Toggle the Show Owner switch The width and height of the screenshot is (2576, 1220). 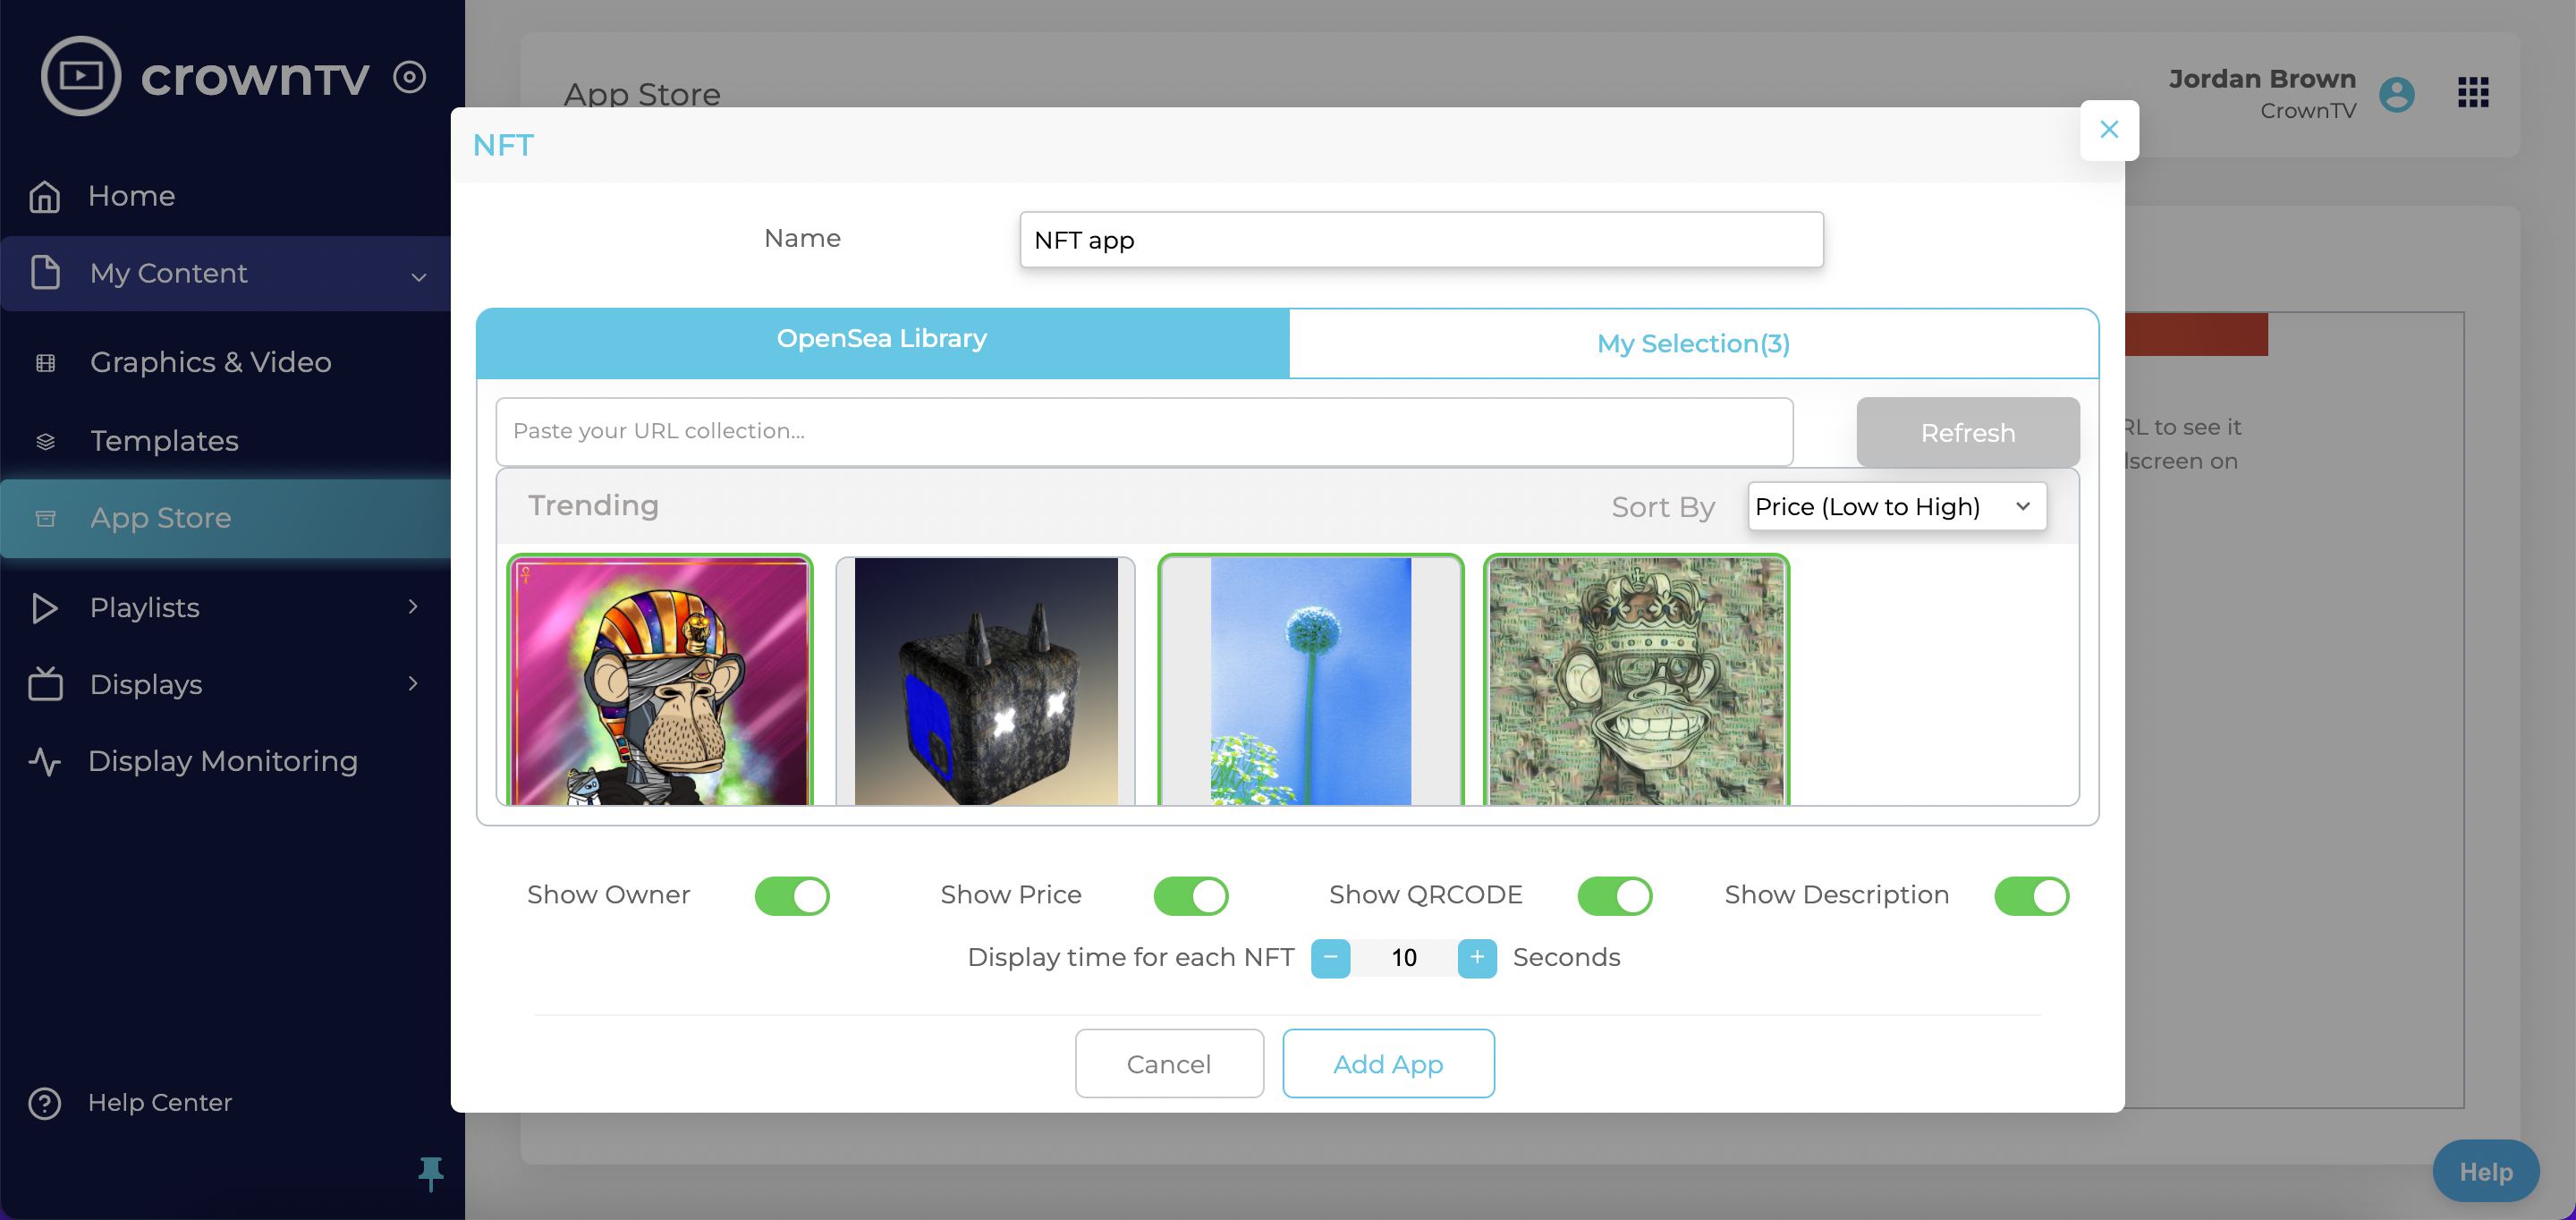click(x=792, y=896)
